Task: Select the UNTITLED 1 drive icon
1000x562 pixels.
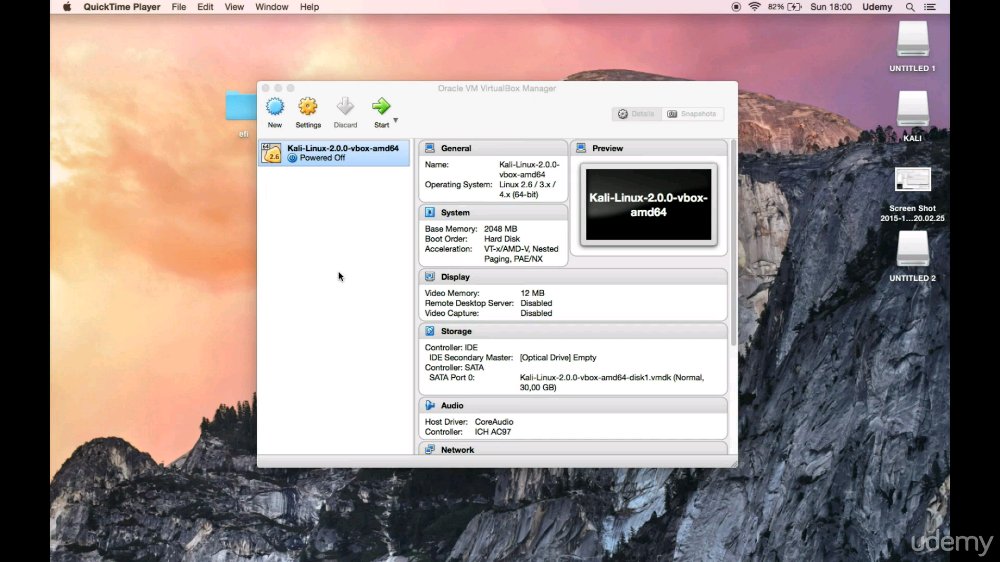Action: (x=913, y=40)
